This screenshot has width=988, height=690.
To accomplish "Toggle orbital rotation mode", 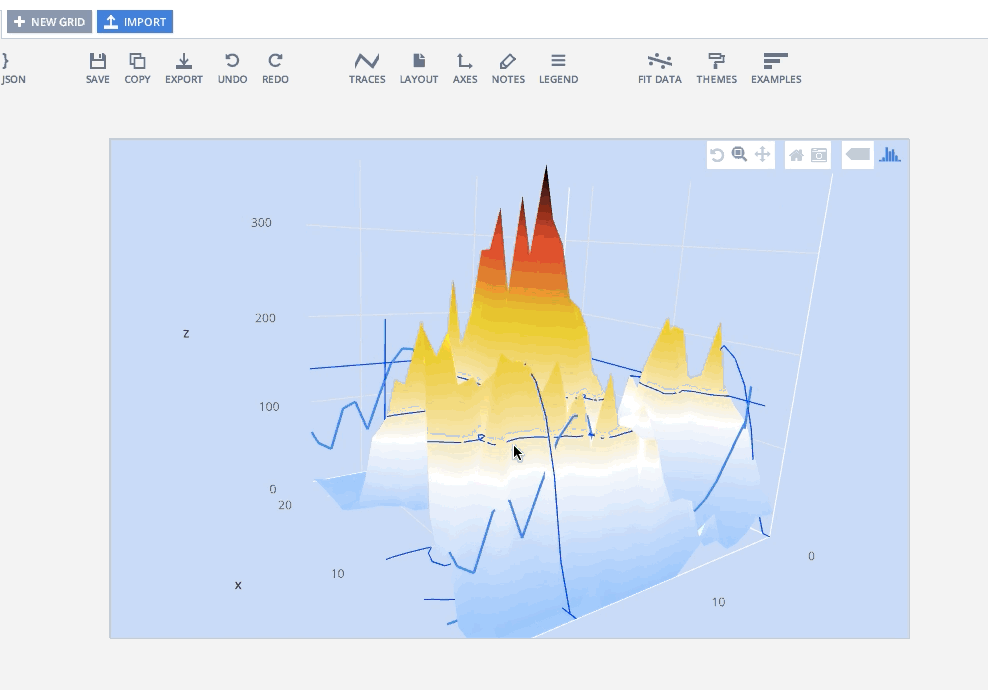I will click(717, 154).
